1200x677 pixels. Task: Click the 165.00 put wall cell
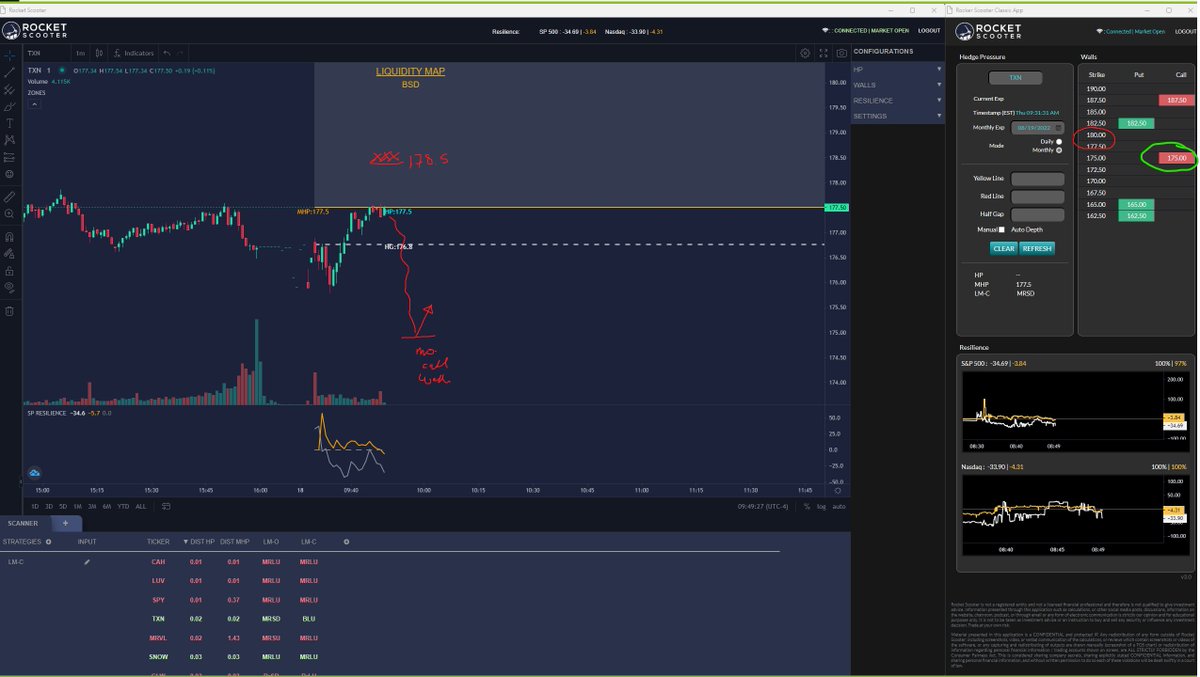[x=1135, y=204]
